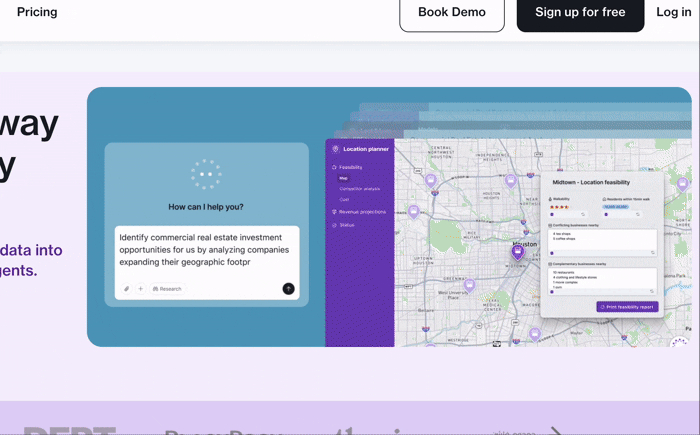Click the Sign up for free button

pos(580,13)
